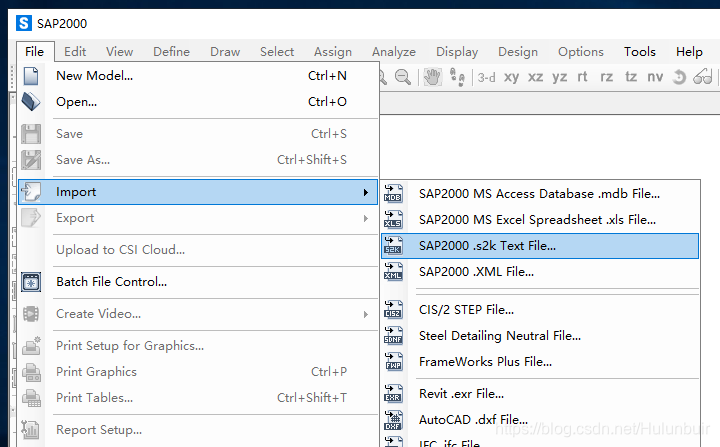Open the File menu
The image size is (720, 447).
pos(35,51)
